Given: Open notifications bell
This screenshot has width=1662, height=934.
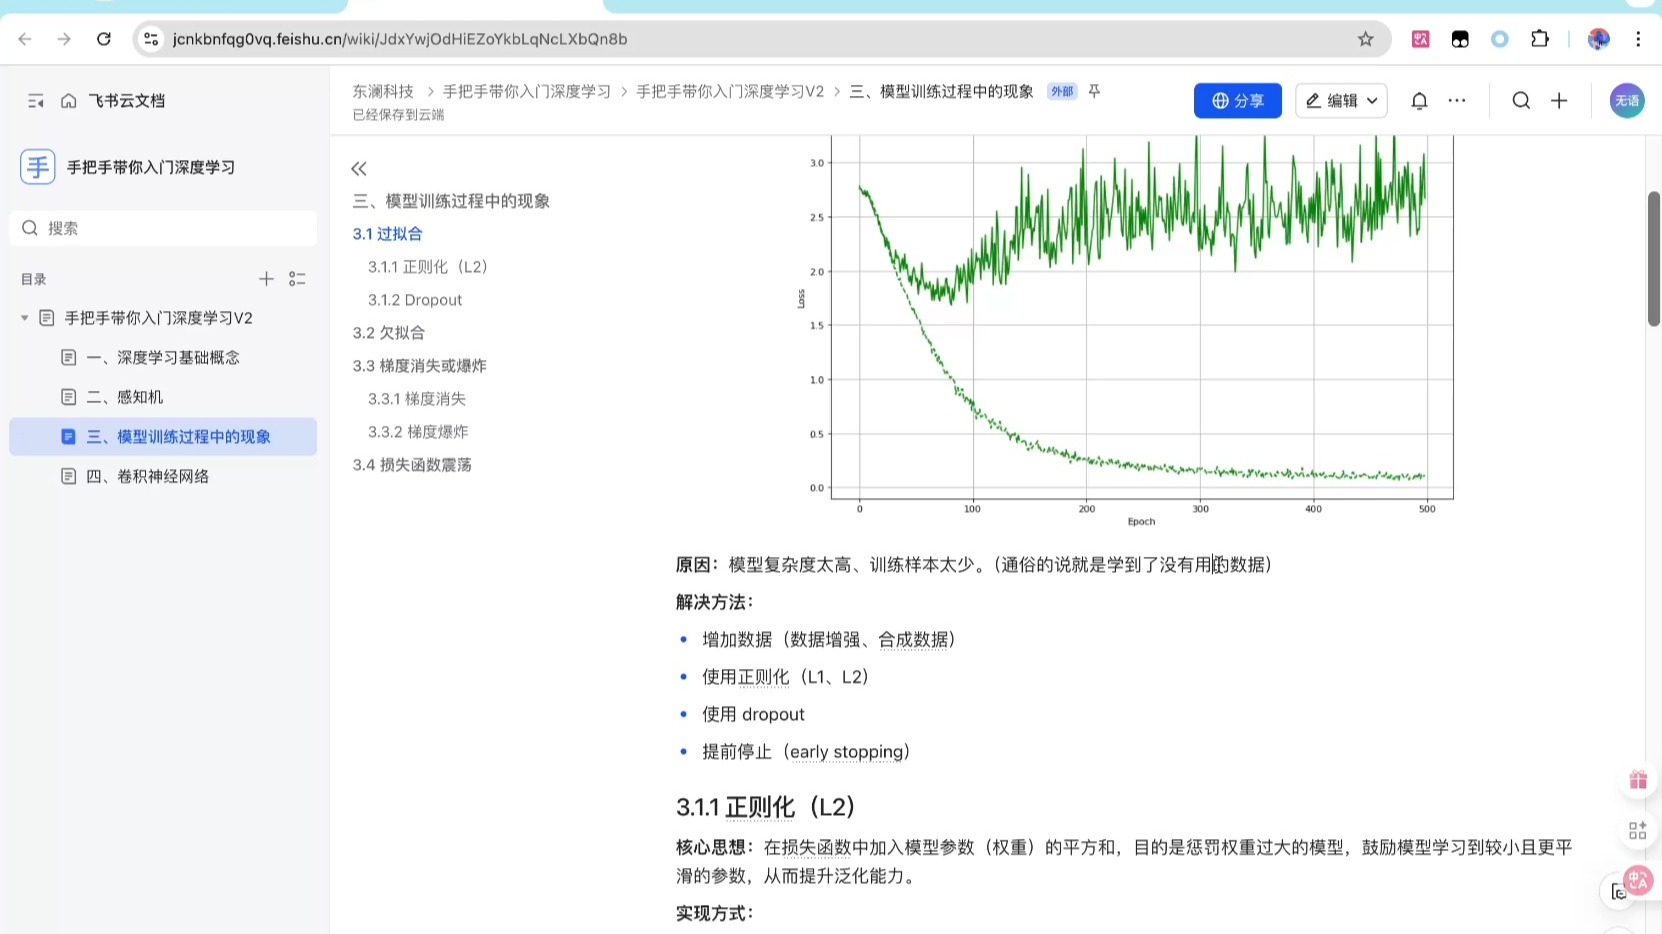Looking at the screenshot, I should [1419, 101].
